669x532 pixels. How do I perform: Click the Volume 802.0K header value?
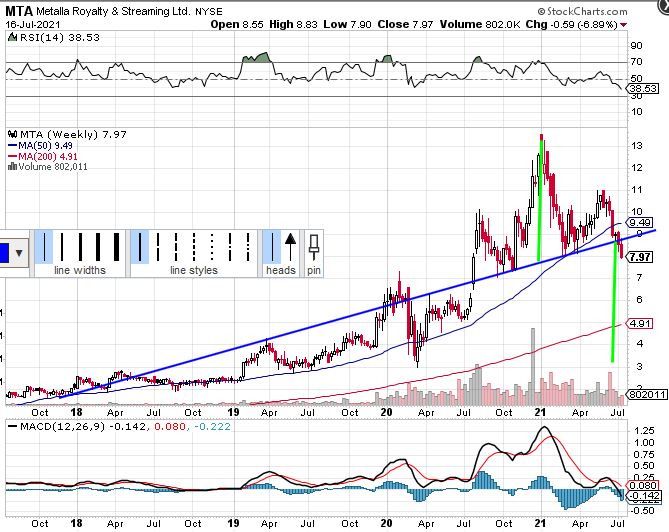pyautogui.click(x=480, y=24)
